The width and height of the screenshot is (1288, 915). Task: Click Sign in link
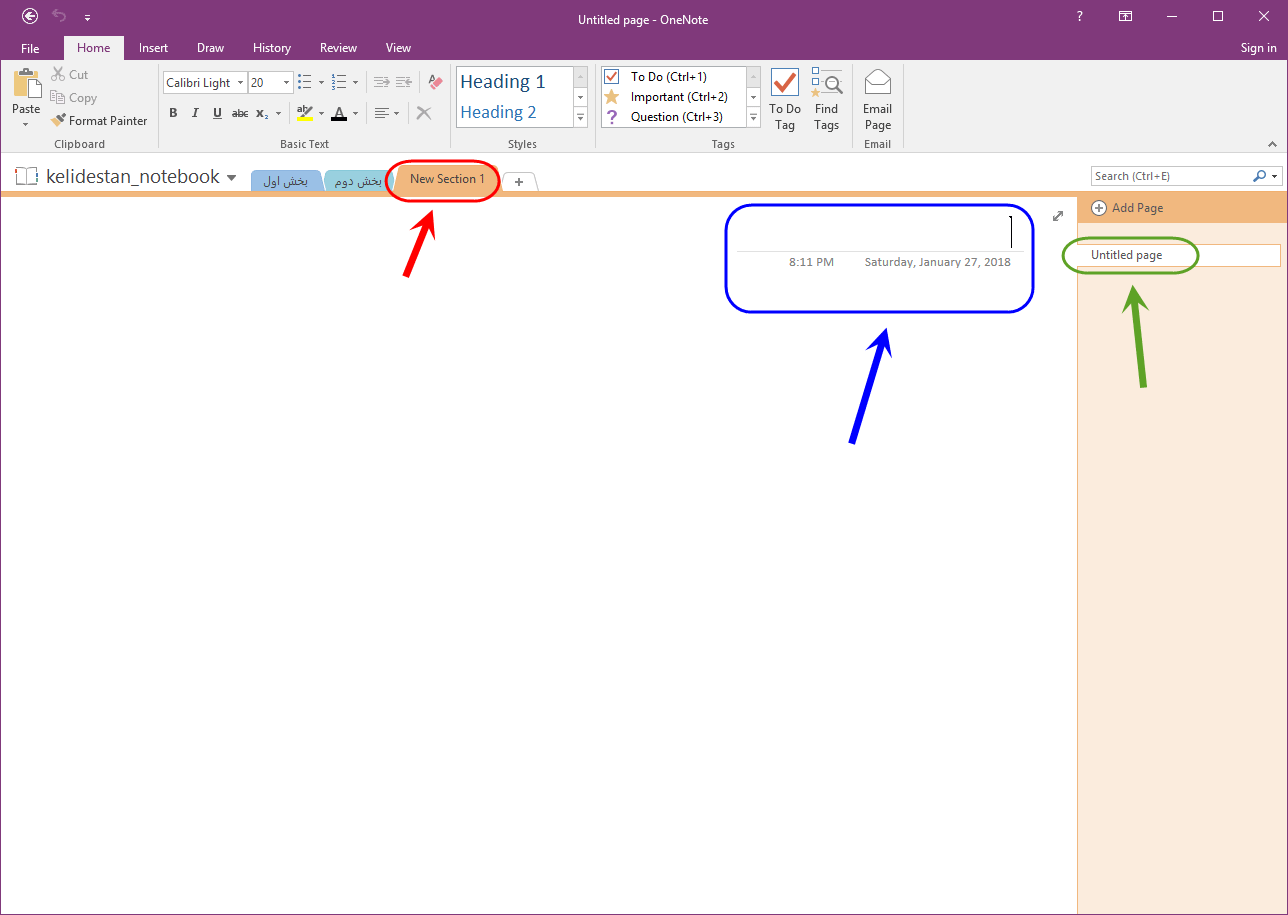pyautogui.click(x=1258, y=48)
